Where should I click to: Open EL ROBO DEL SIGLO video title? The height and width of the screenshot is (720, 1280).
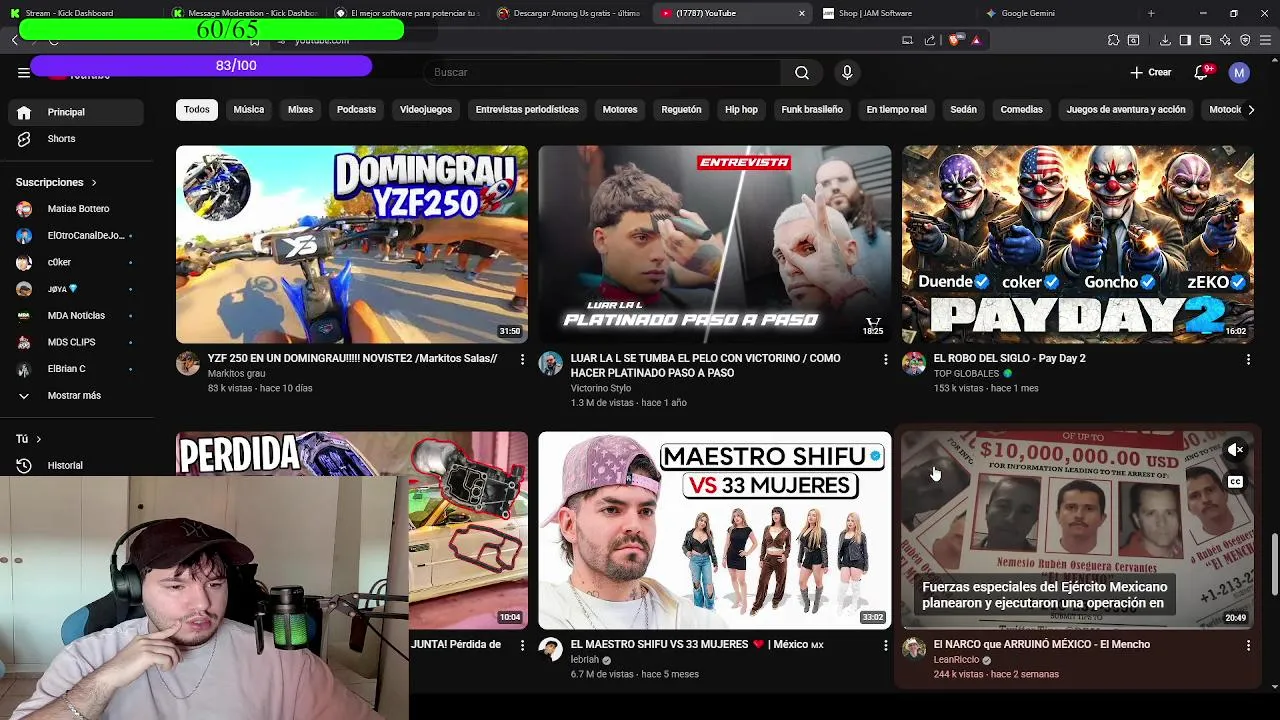click(x=1009, y=358)
